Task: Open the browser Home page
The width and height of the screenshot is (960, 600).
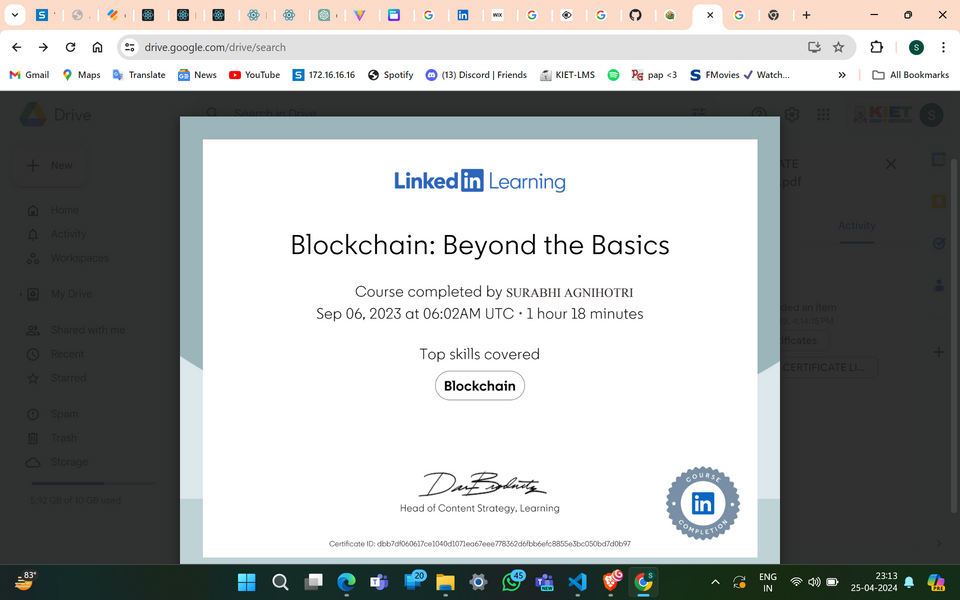Action: [97, 47]
